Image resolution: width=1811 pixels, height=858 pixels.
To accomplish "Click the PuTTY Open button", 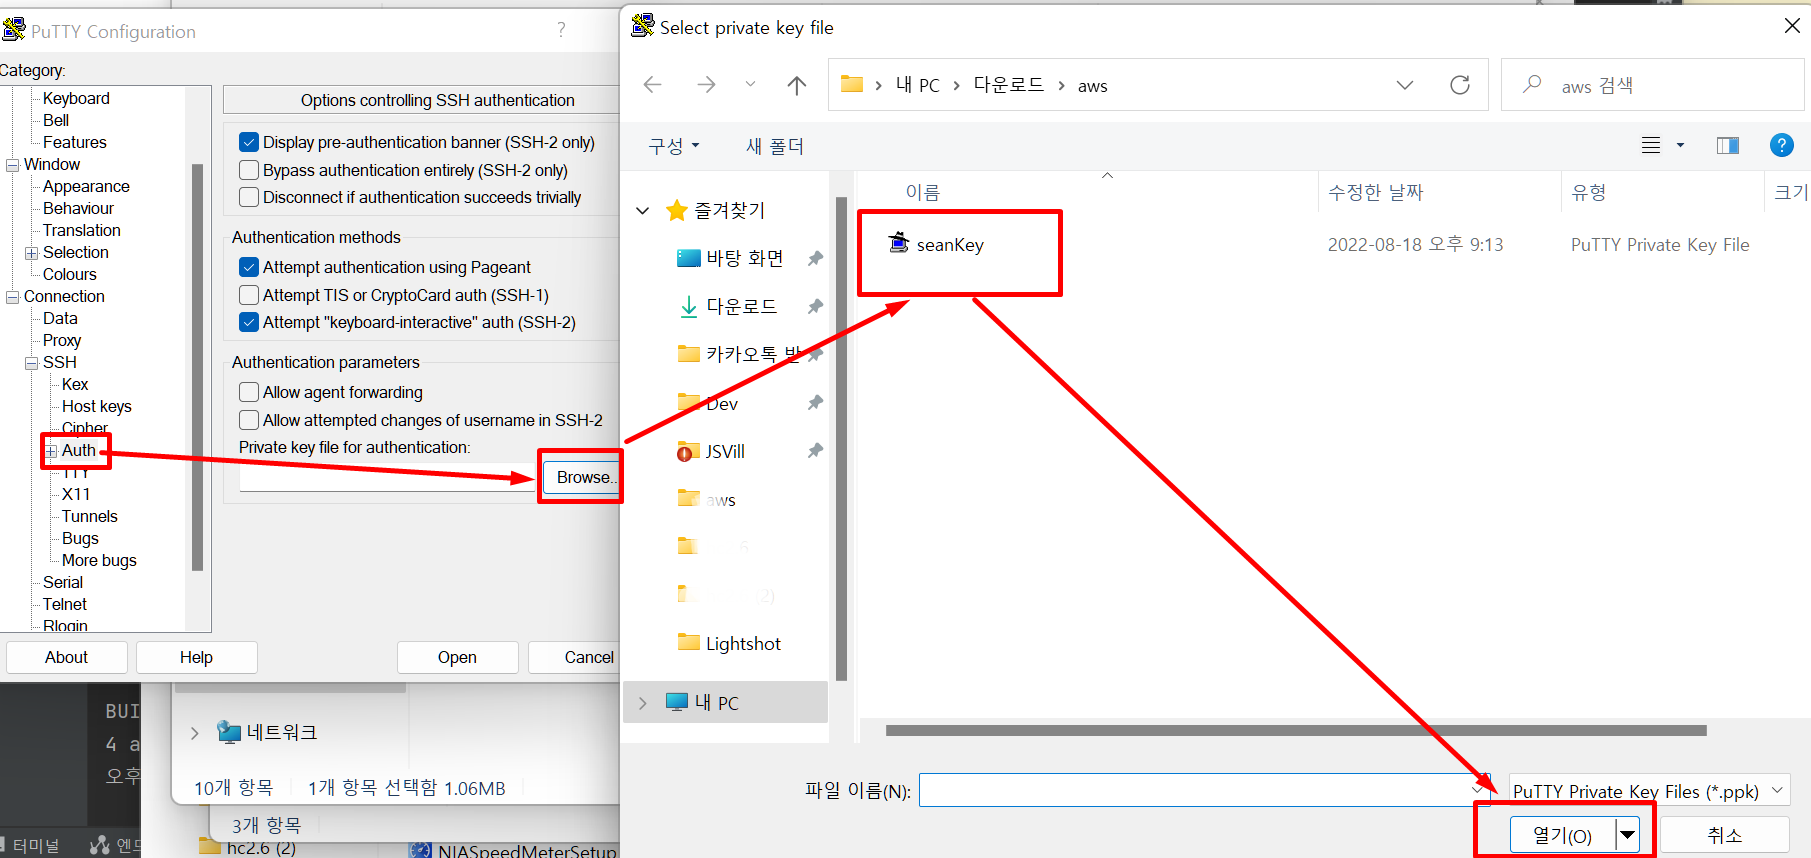I will [457, 657].
